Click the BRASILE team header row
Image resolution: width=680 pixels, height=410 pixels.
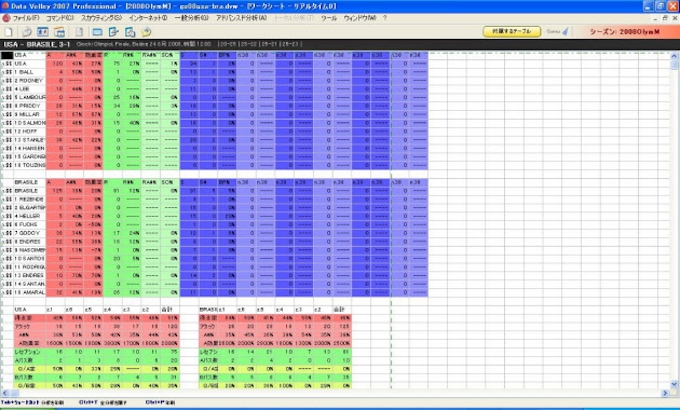coord(27,181)
